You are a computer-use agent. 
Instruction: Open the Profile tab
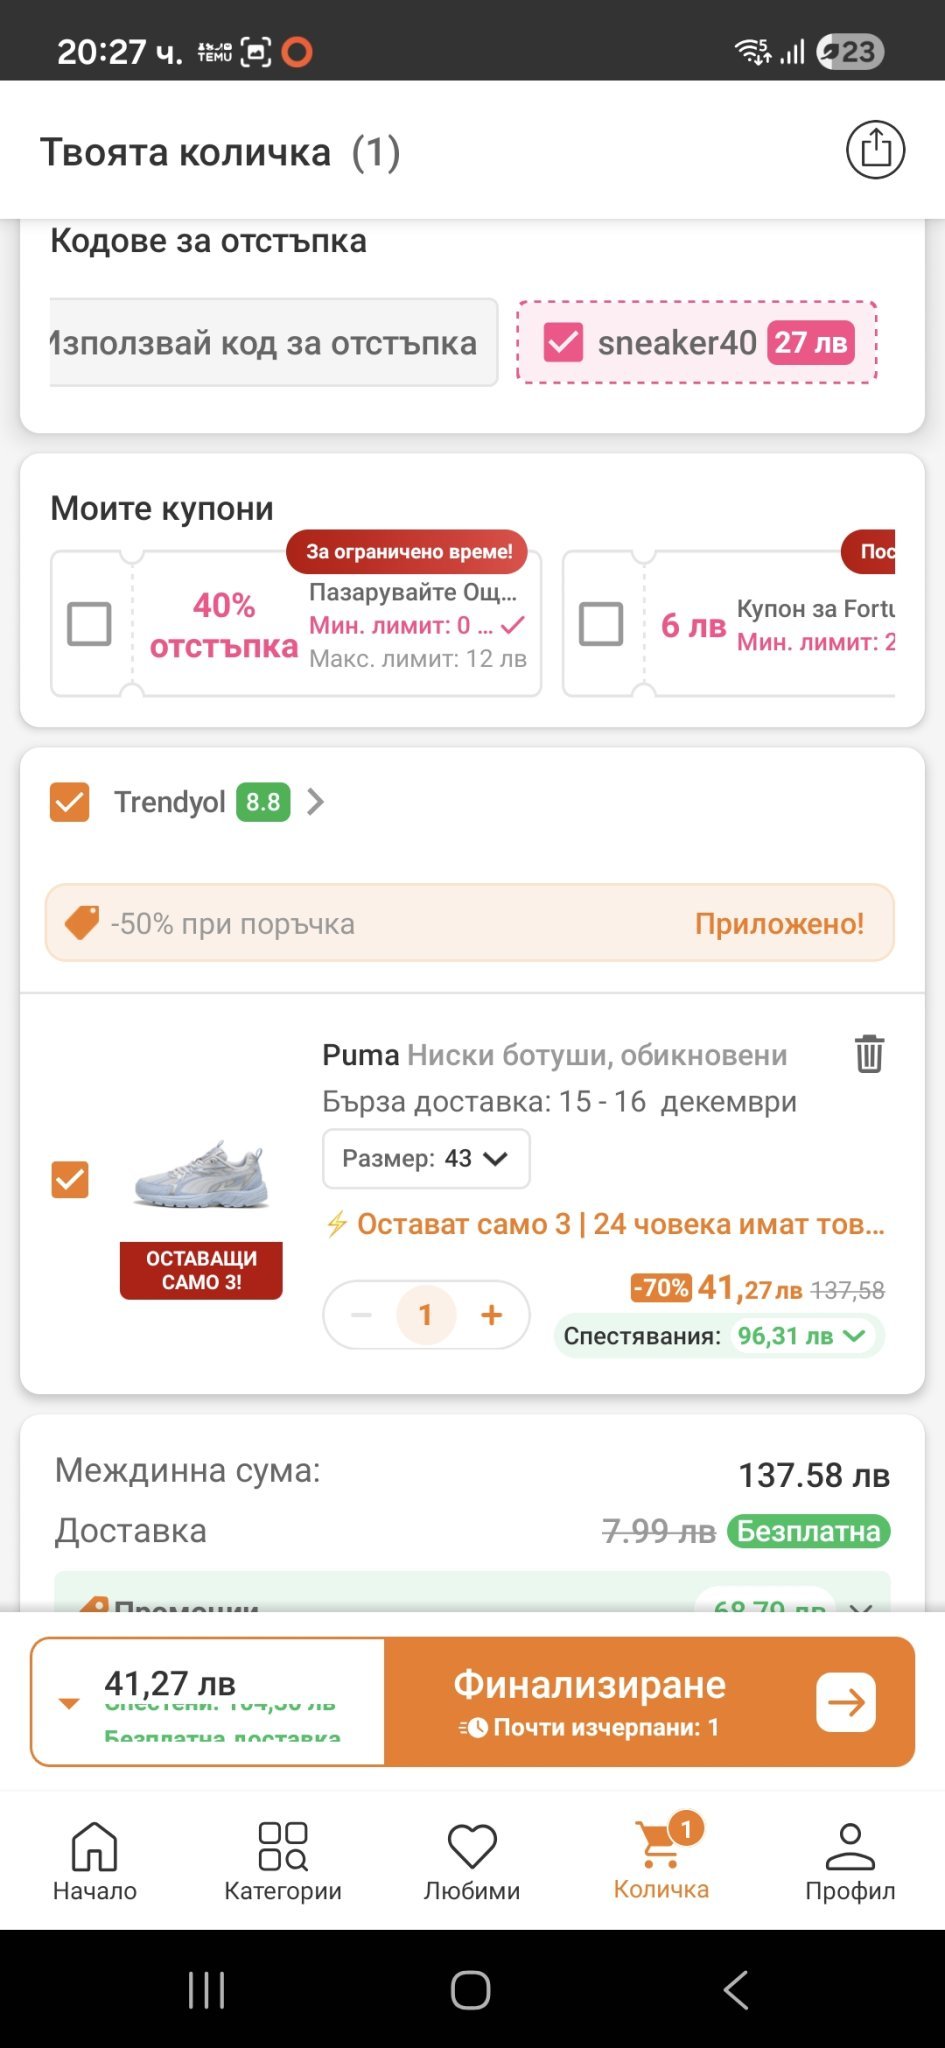click(x=849, y=1859)
